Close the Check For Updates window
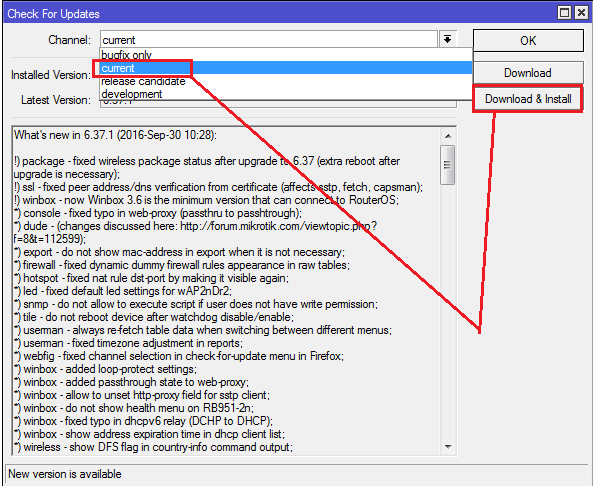 coord(581,13)
